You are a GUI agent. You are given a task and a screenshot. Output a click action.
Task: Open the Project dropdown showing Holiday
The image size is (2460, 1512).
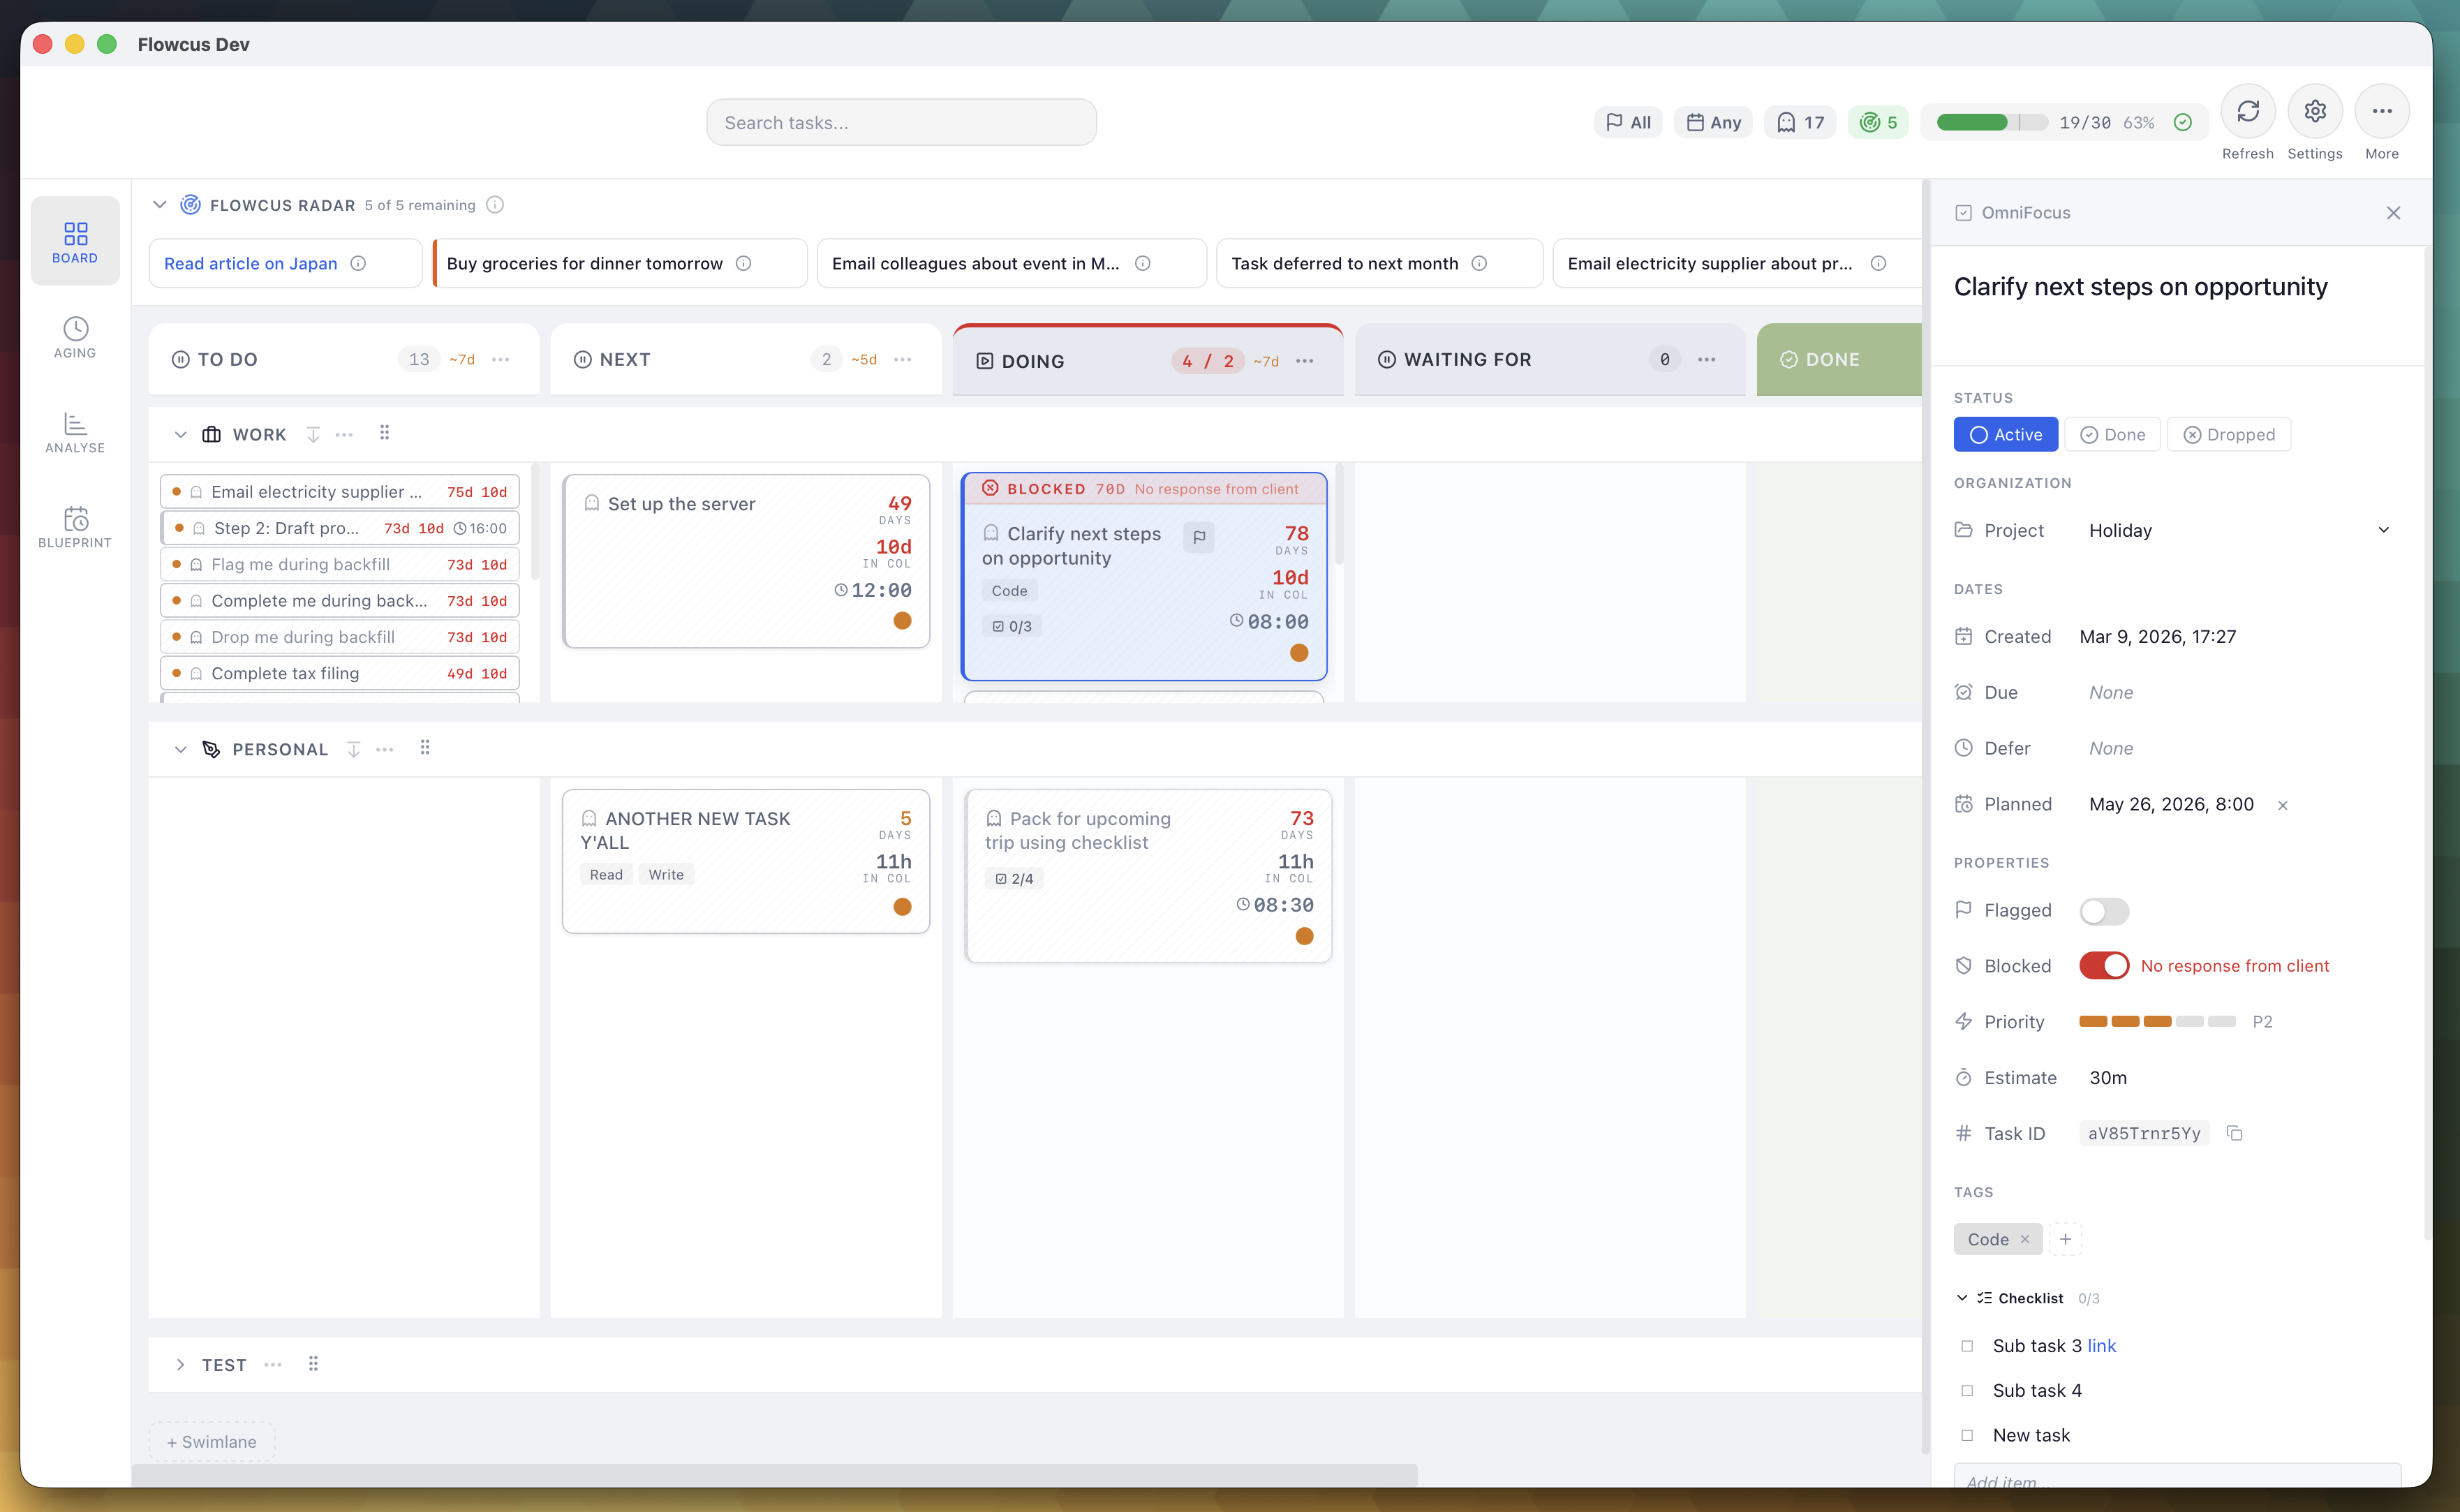point(2239,530)
